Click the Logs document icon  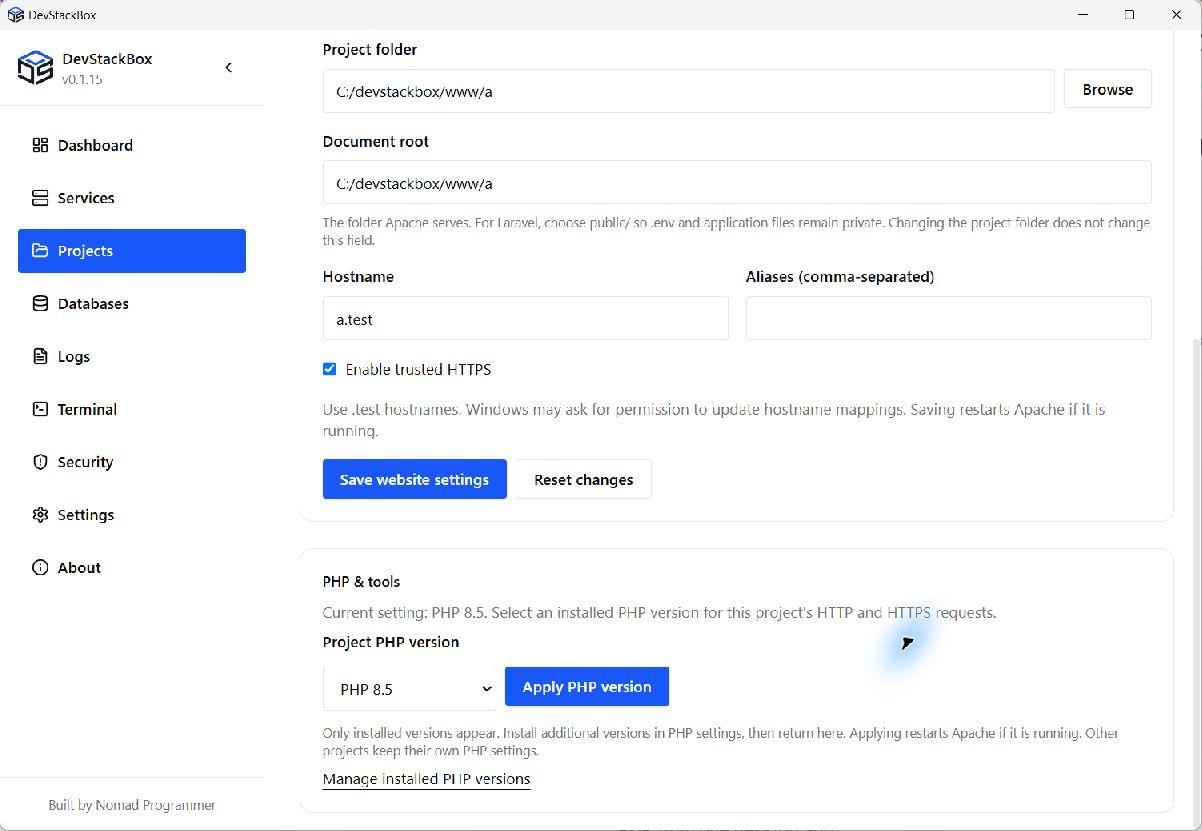click(x=40, y=357)
